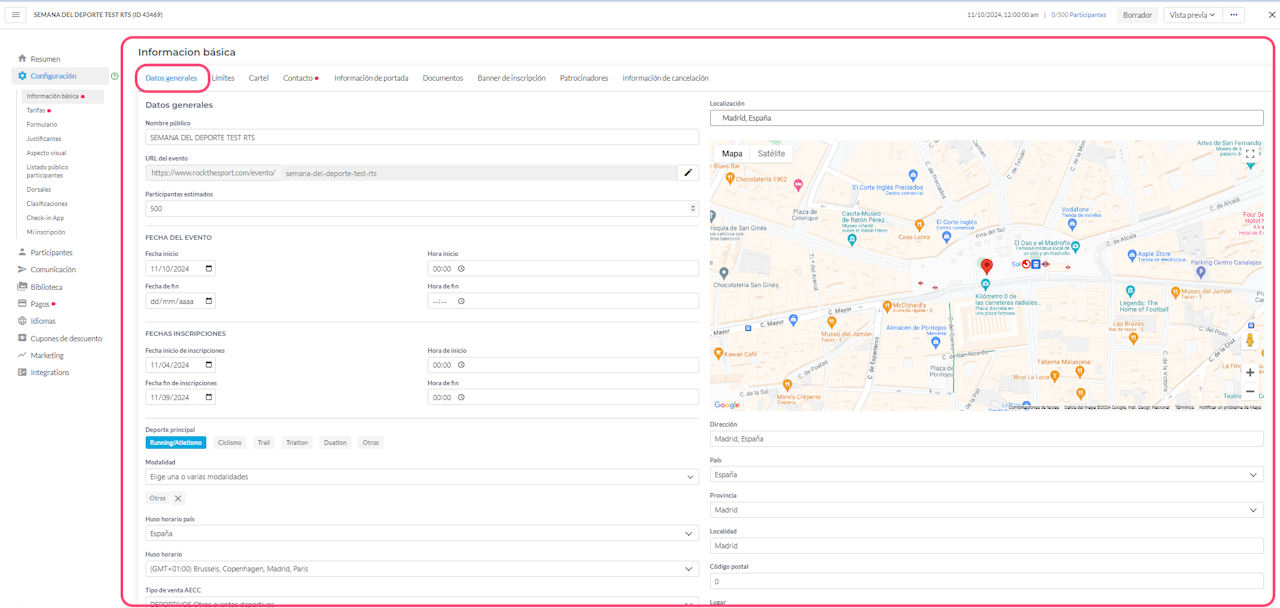Screen dimensions: 1280x608
Task: Open the hamburger menu icon
Action: point(16,15)
